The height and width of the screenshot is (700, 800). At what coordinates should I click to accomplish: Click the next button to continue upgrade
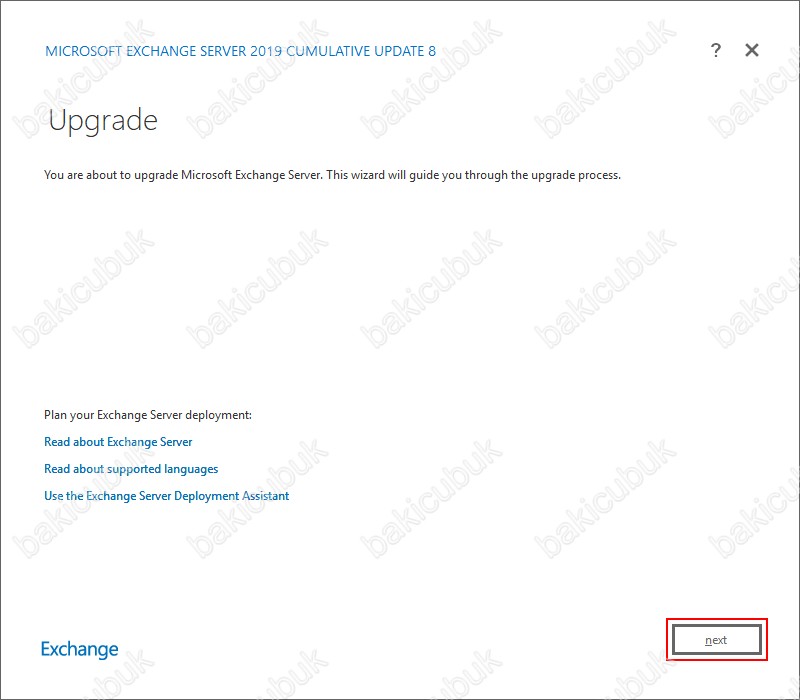(x=716, y=640)
